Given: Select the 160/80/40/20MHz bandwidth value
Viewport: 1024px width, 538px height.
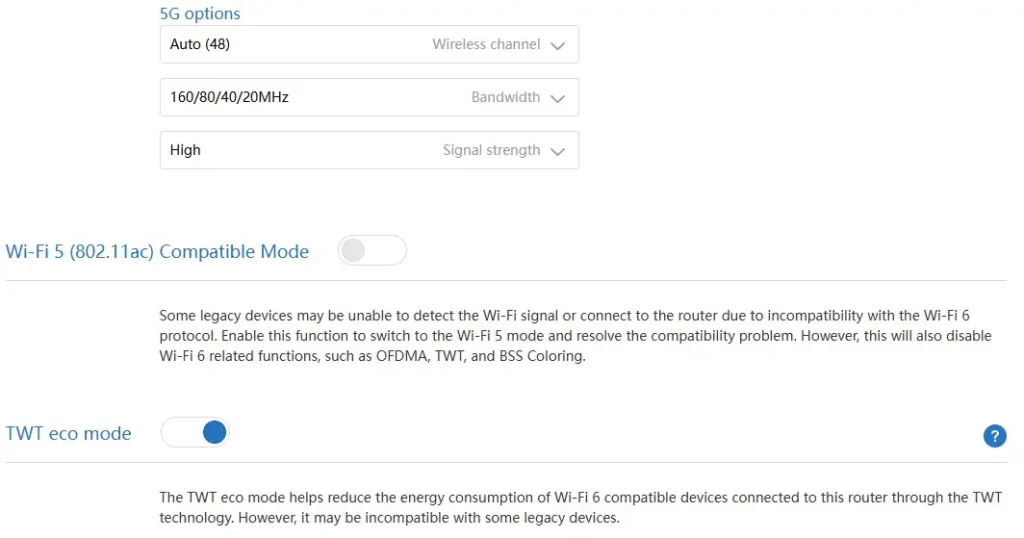Looking at the screenshot, I should (x=229, y=97).
